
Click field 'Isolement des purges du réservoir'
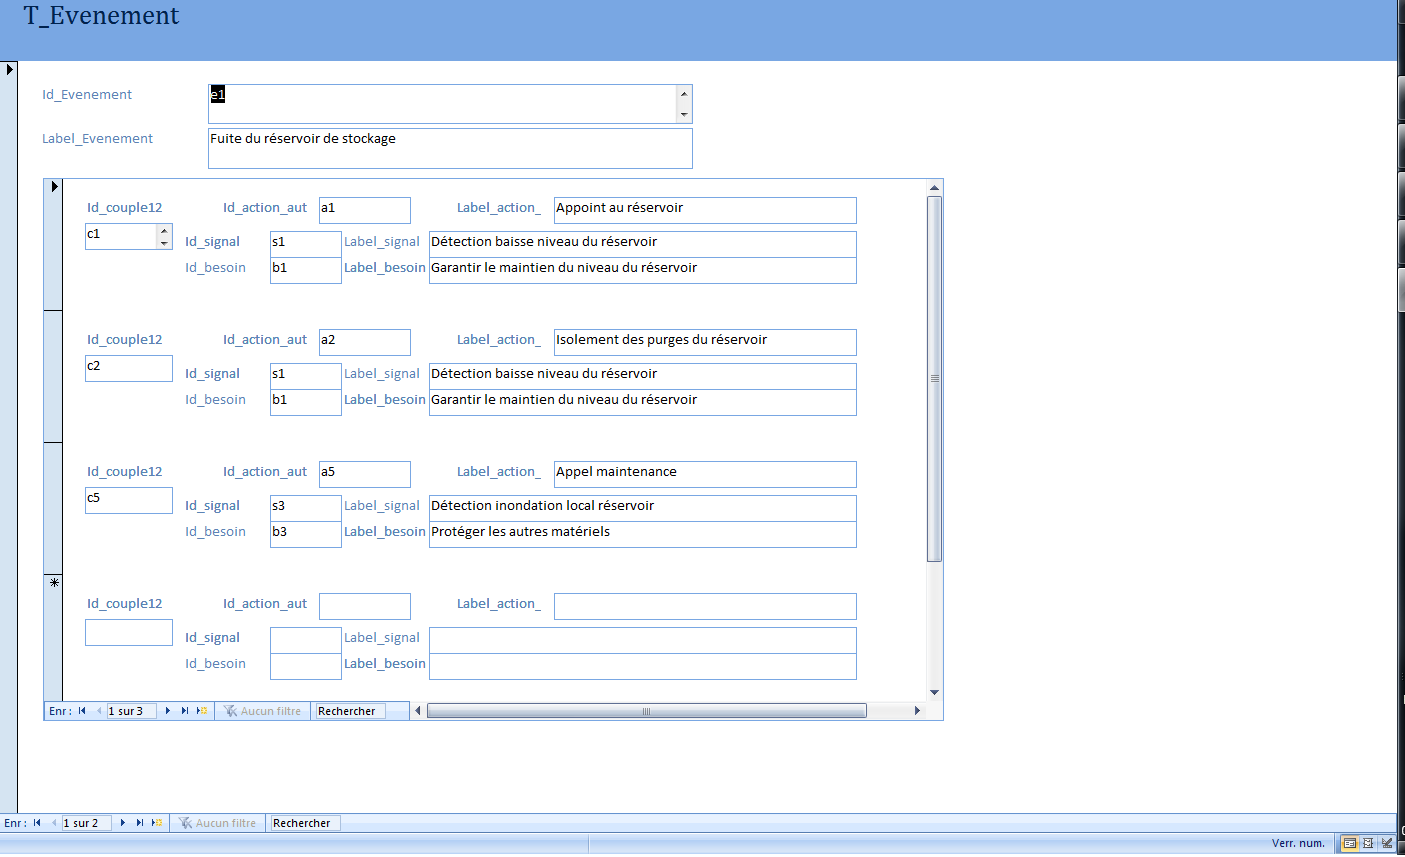pyautogui.click(x=705, y=342)
